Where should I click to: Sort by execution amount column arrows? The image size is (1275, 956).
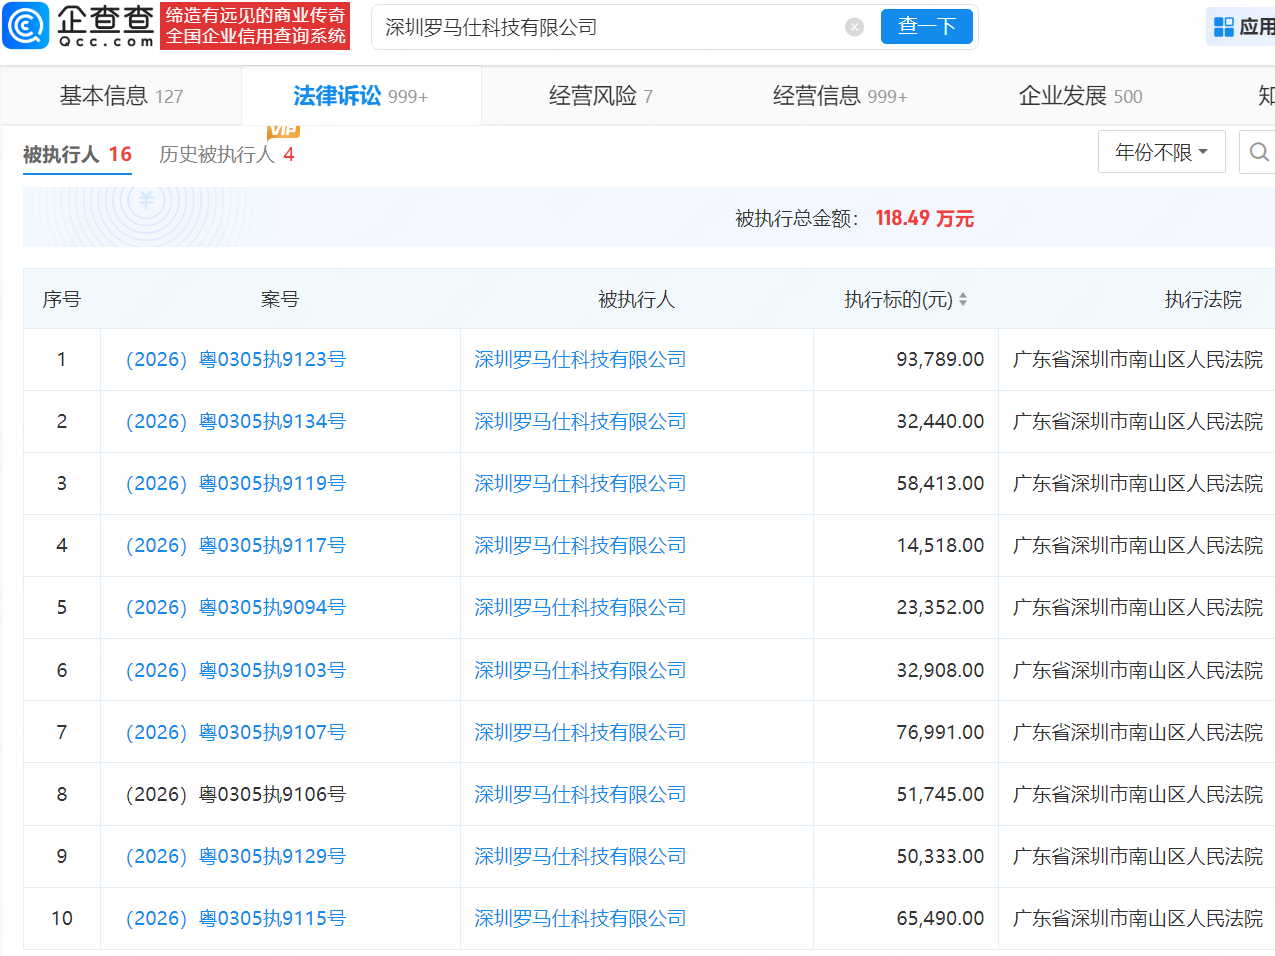[963, 299]
